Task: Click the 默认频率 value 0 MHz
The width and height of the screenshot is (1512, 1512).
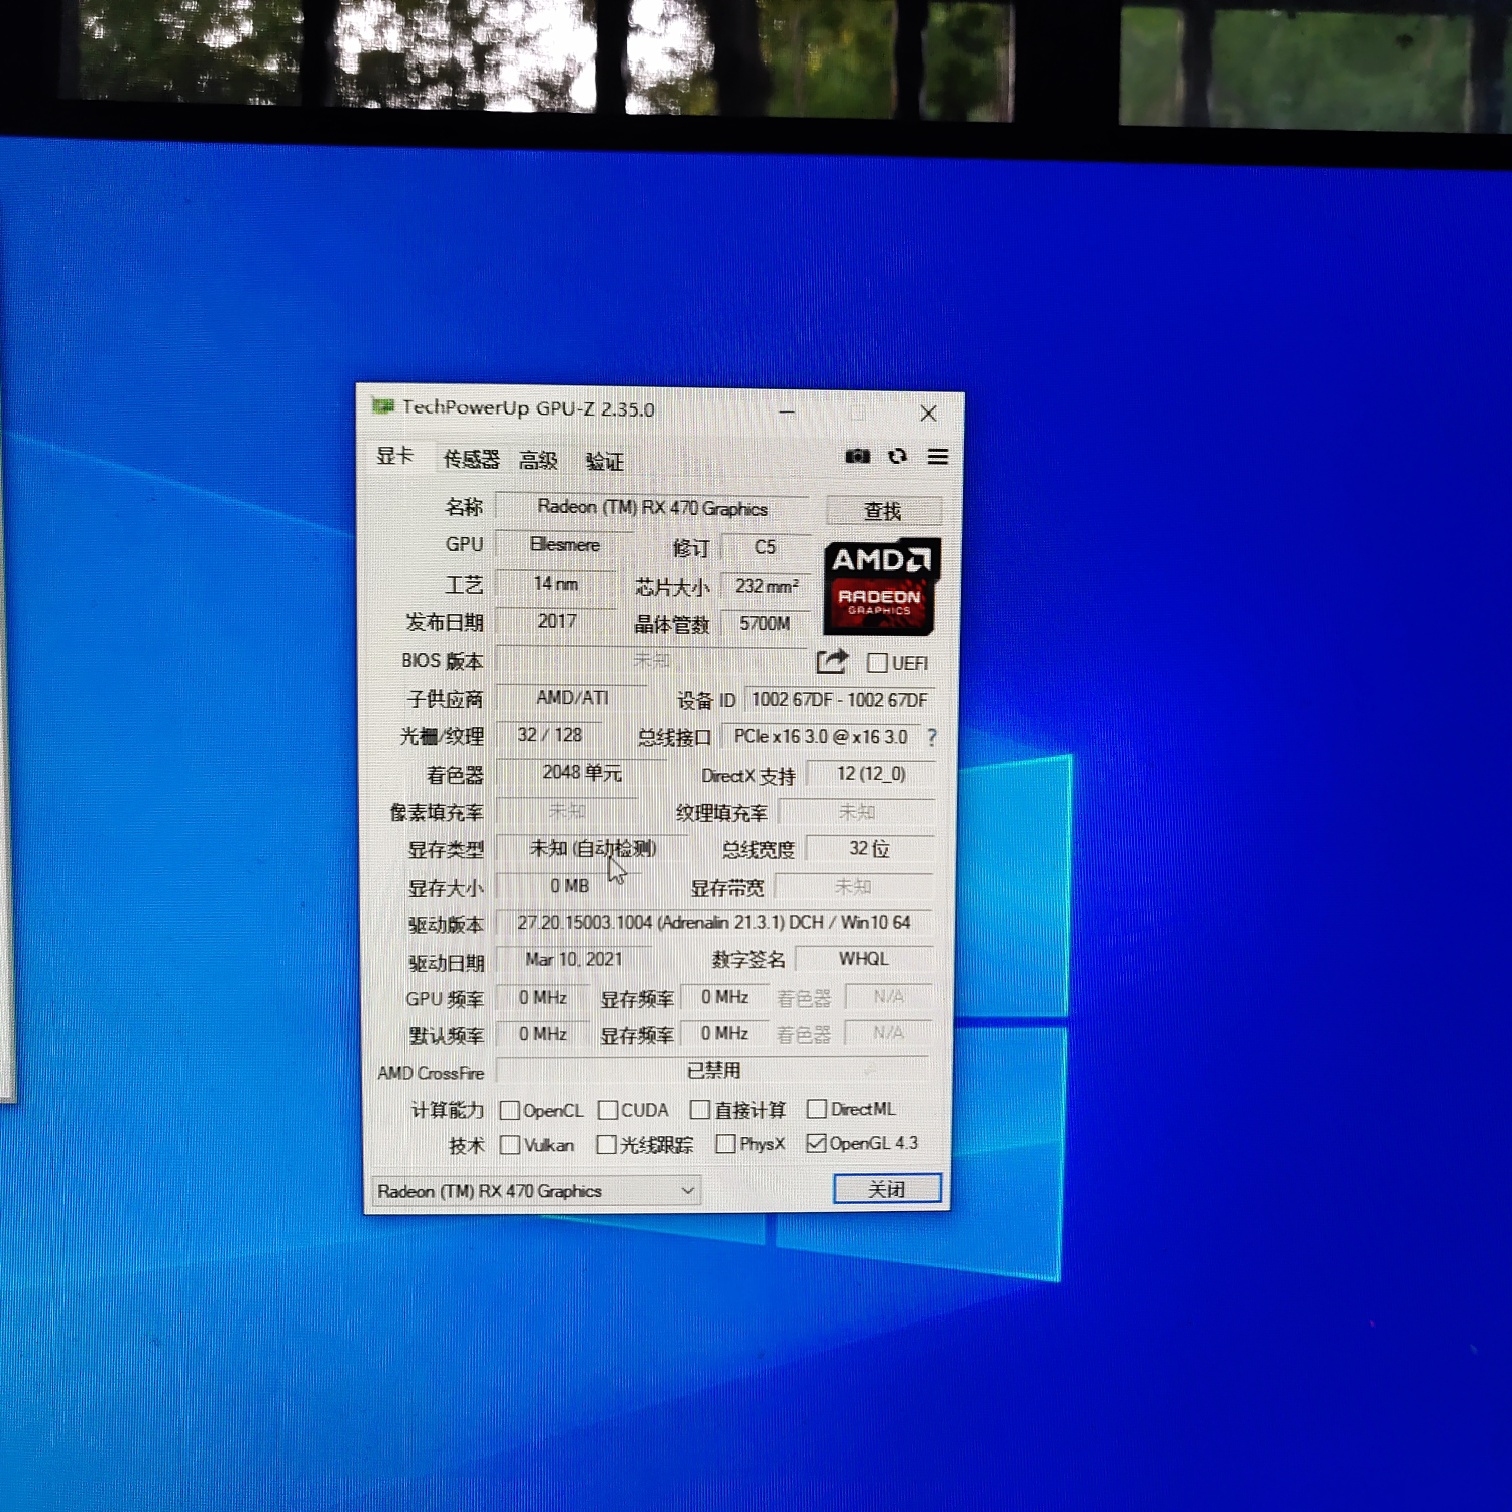Action: (543, 1034)
